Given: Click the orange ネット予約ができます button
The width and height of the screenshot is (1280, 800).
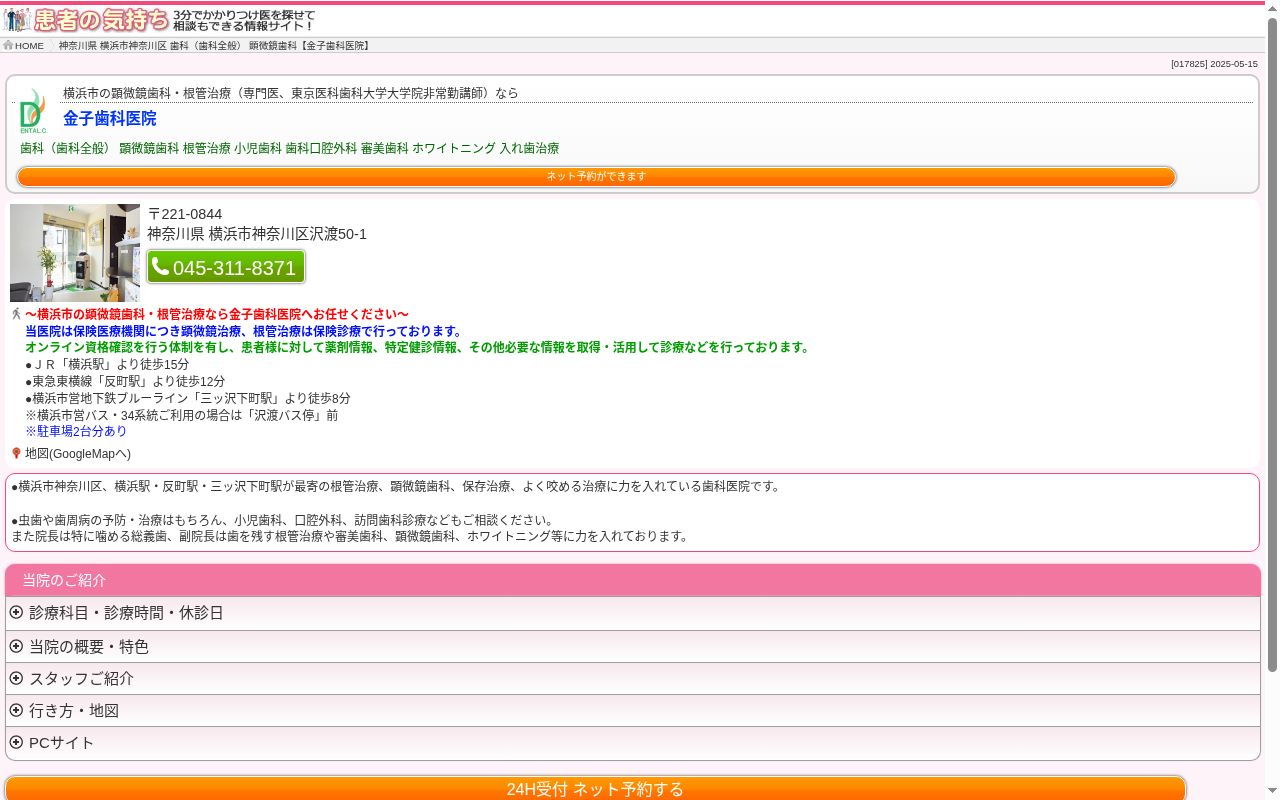Looking at the screenshot, I should click(x=596, y=177).
